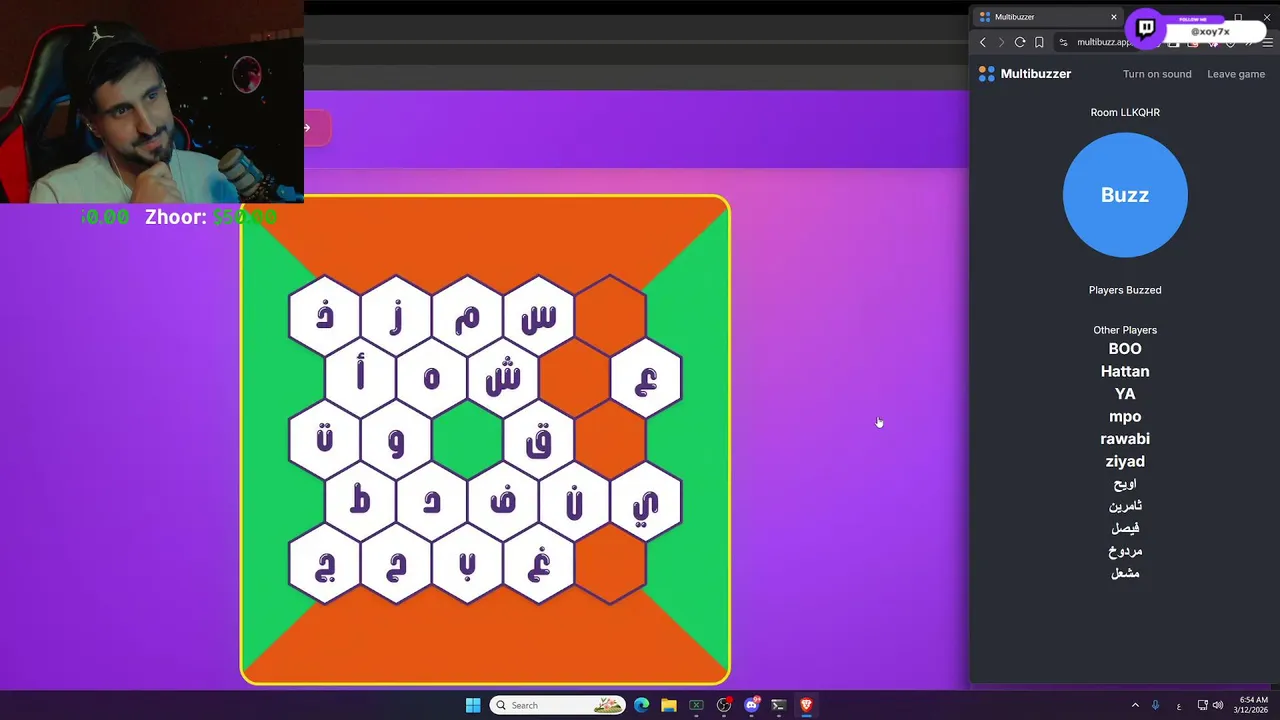Click the Brave browser taskbar icon

(805, 705)
